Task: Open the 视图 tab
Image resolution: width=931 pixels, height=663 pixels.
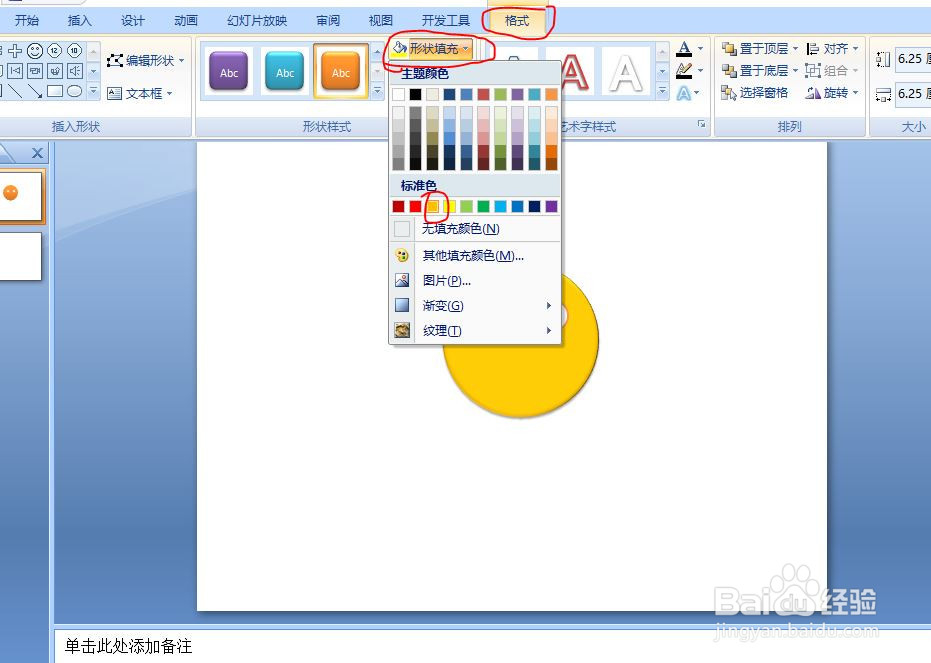Action: 381,20
